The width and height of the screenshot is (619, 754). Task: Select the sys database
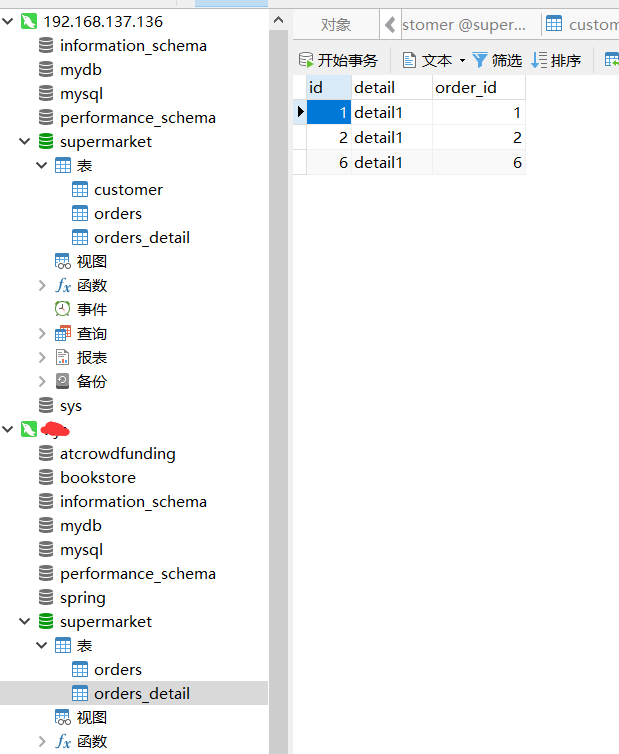(71, 406)
